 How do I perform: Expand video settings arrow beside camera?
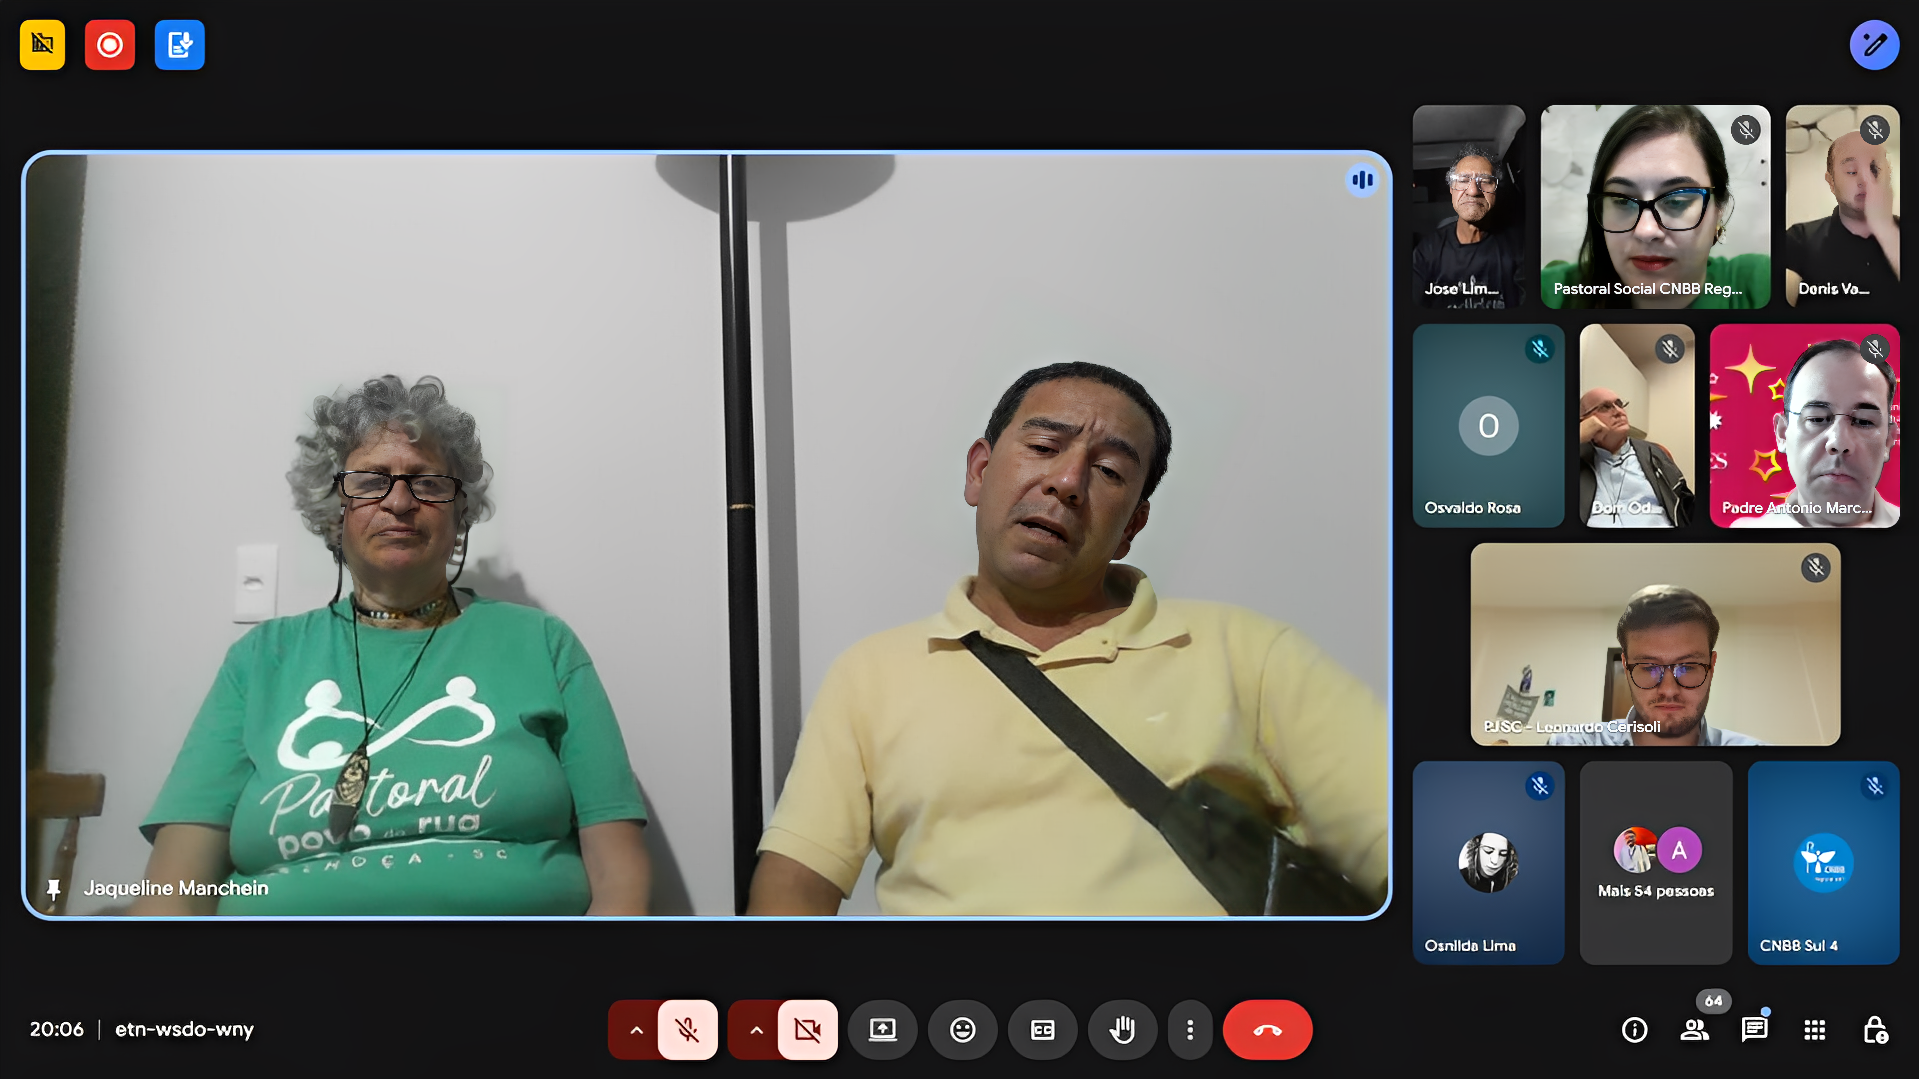pyautogui.click(x=756, y=1030)
